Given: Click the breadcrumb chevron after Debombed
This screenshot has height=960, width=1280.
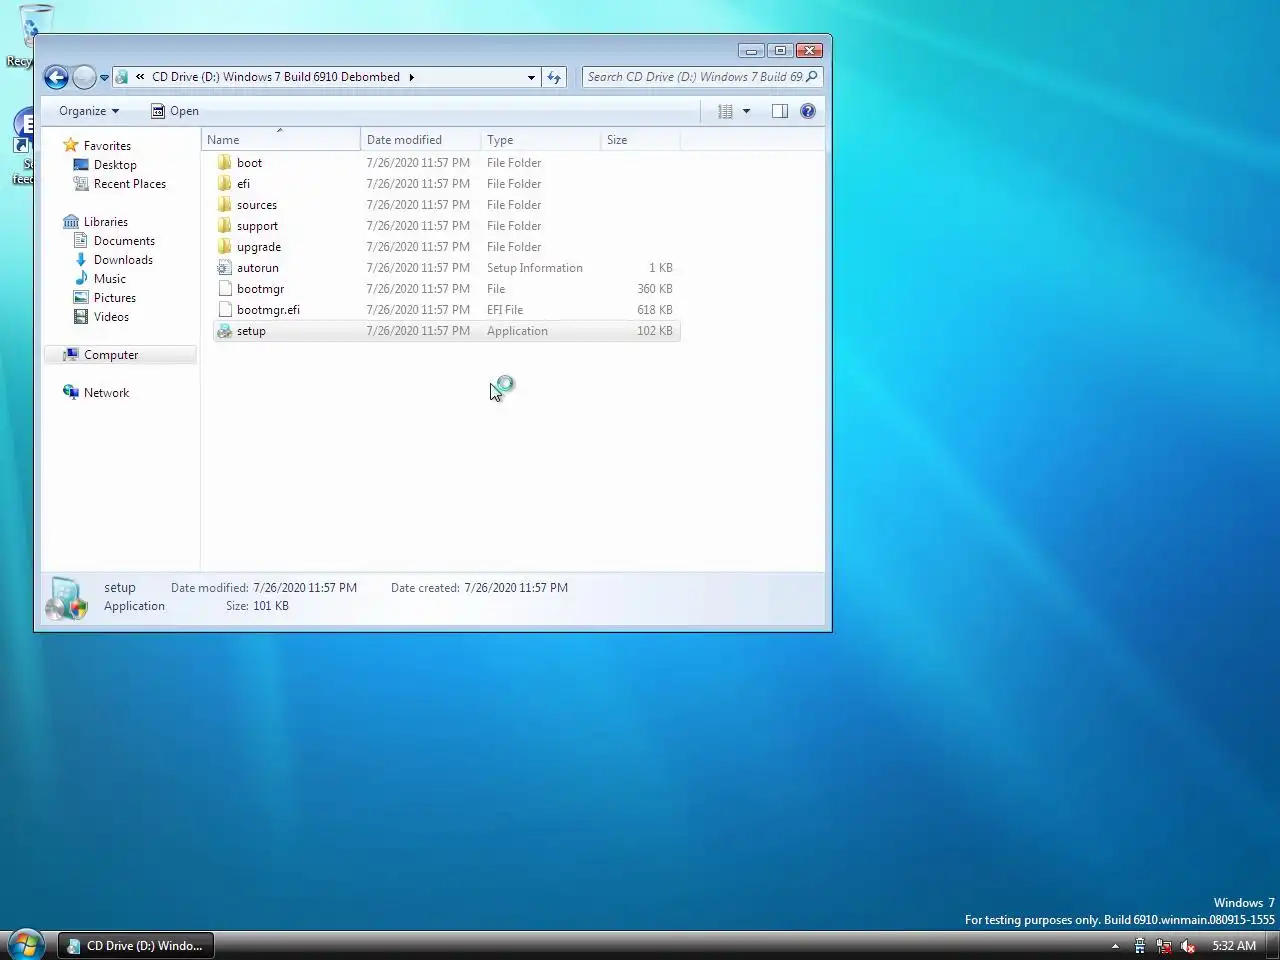Looking at the screenshot, I should click(x=411, y=77).
